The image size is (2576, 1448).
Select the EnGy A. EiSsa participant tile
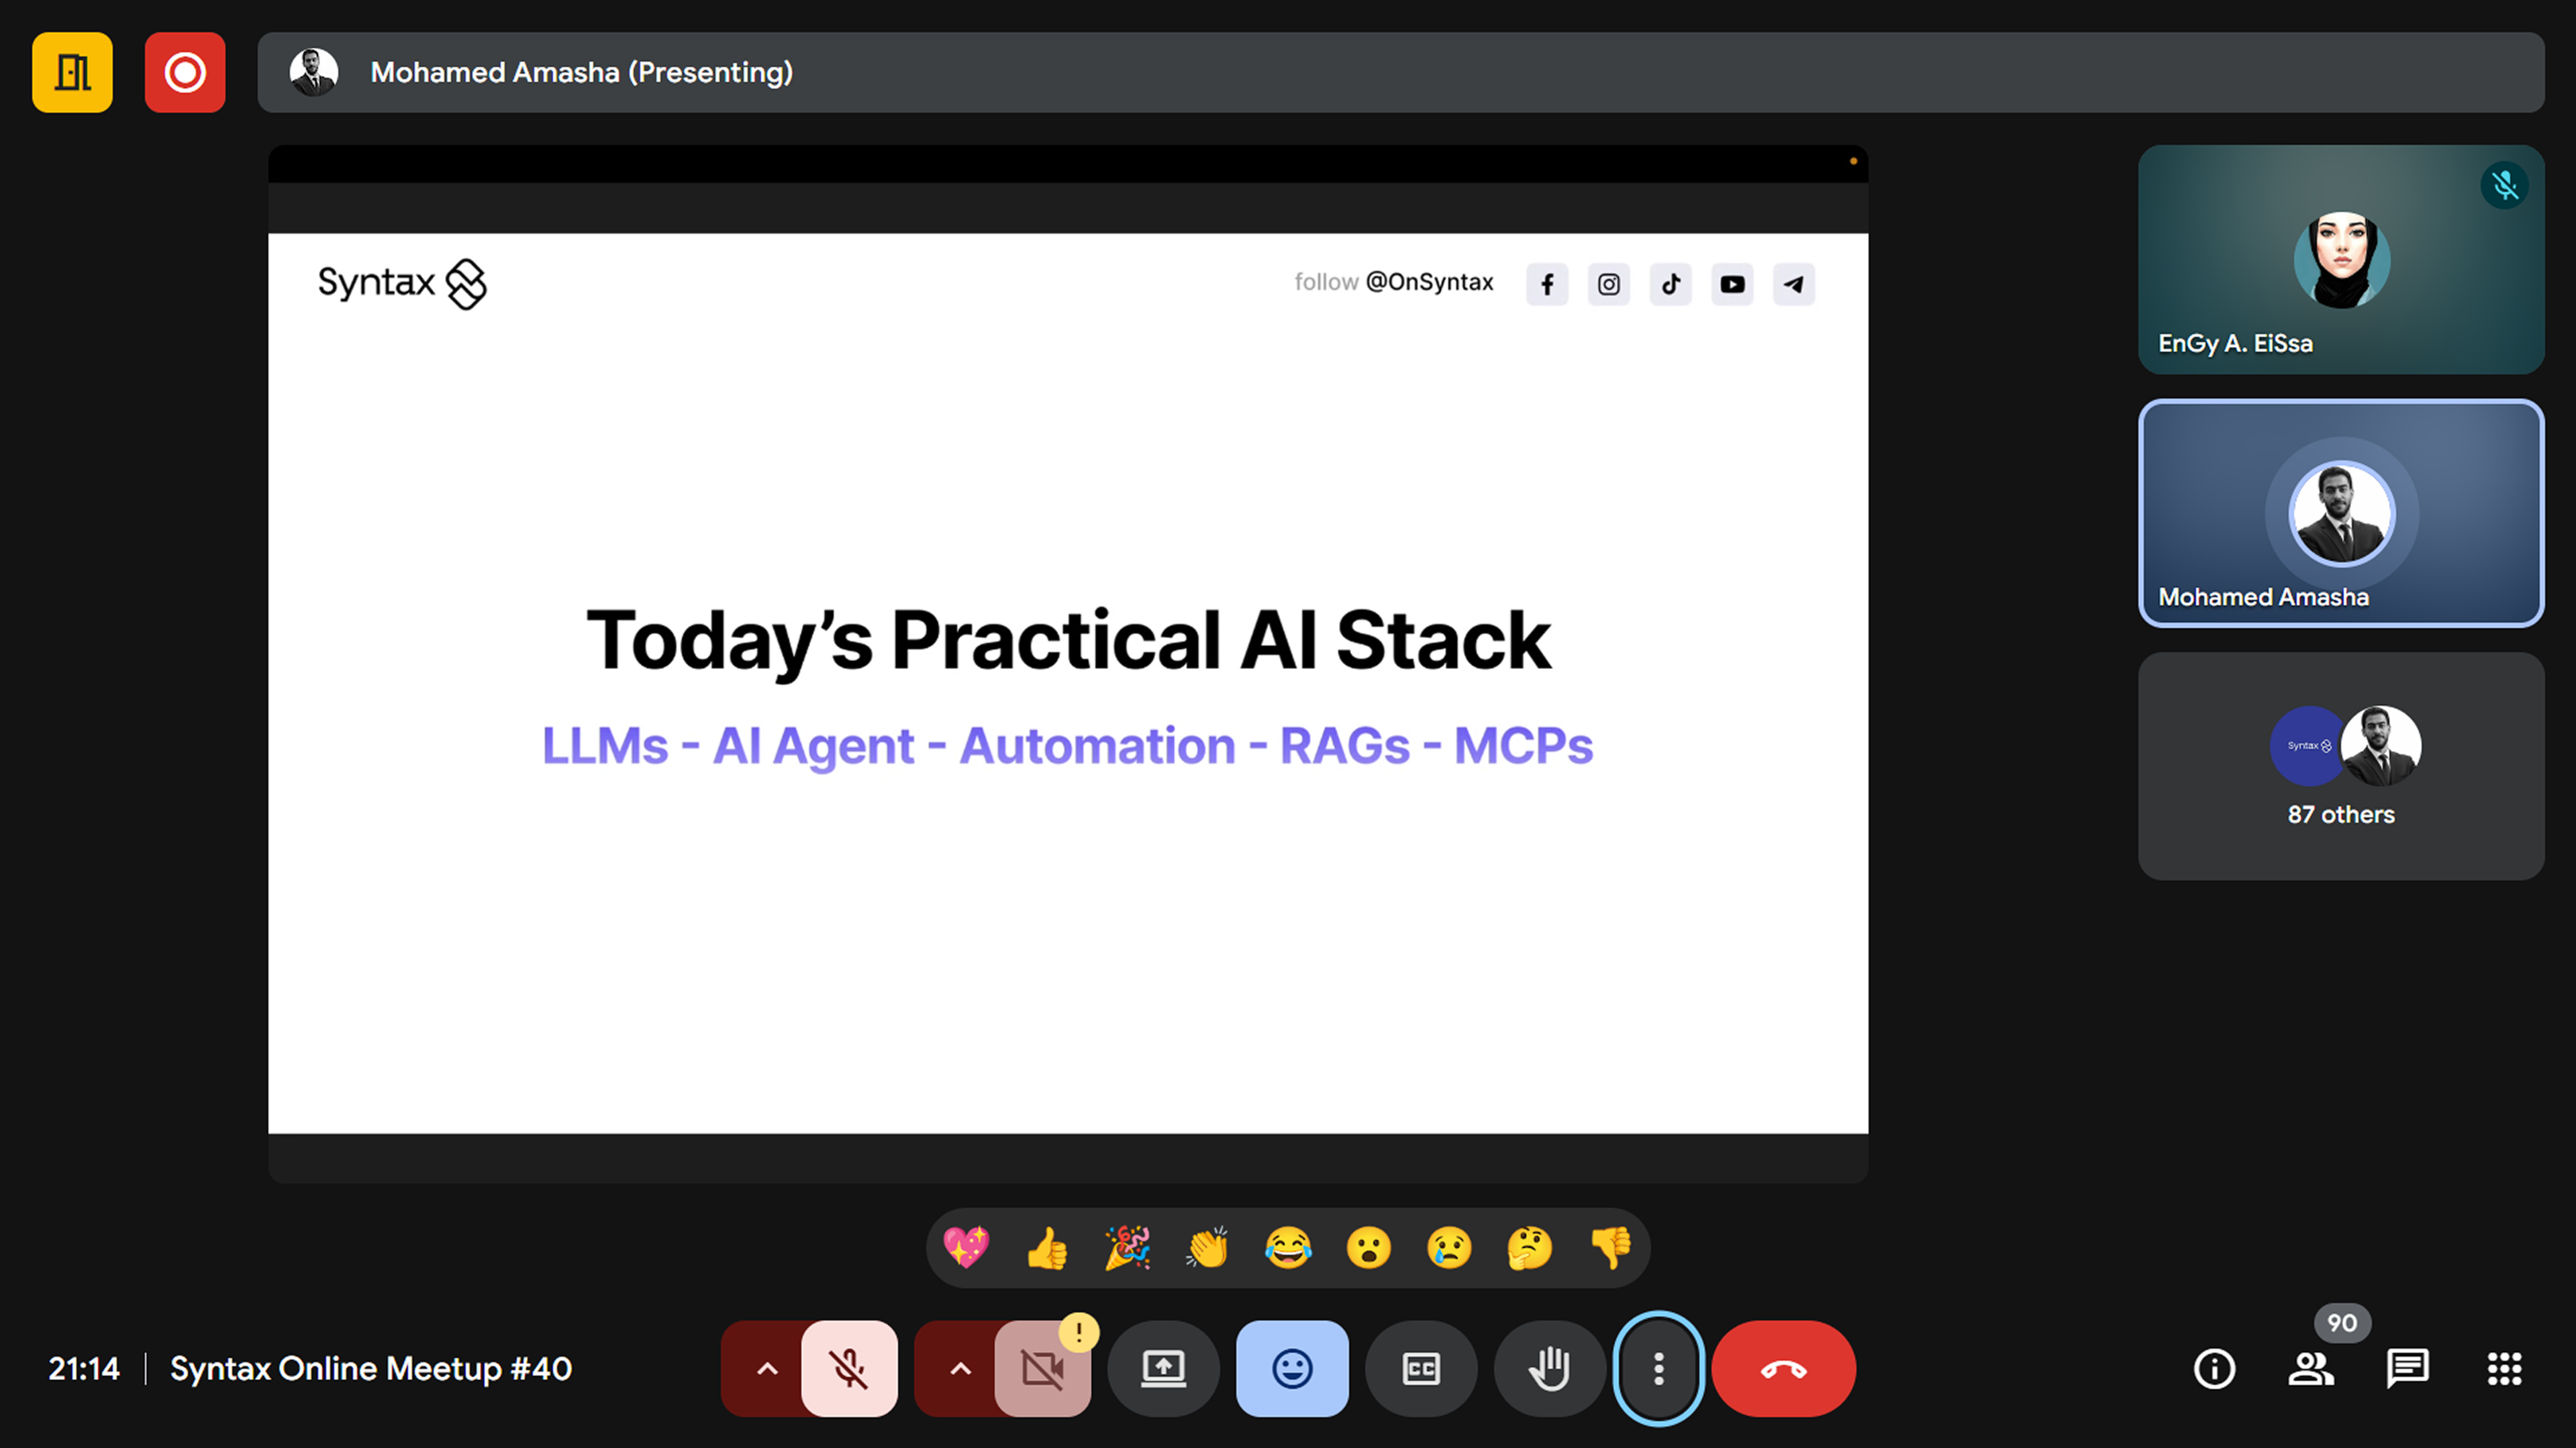tap(2341, 259)
